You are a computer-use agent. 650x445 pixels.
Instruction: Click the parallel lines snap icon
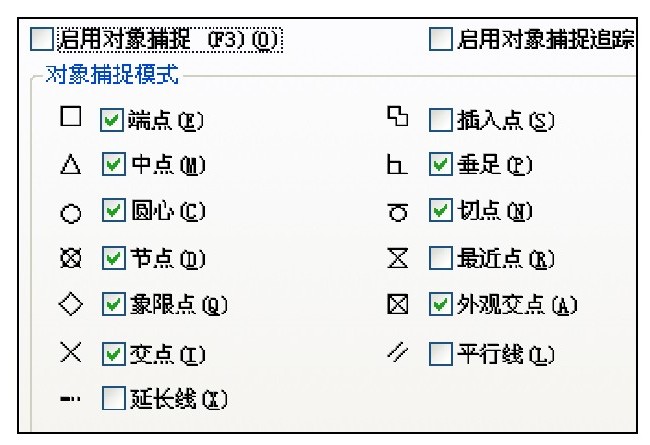click(x=397, y=353)
